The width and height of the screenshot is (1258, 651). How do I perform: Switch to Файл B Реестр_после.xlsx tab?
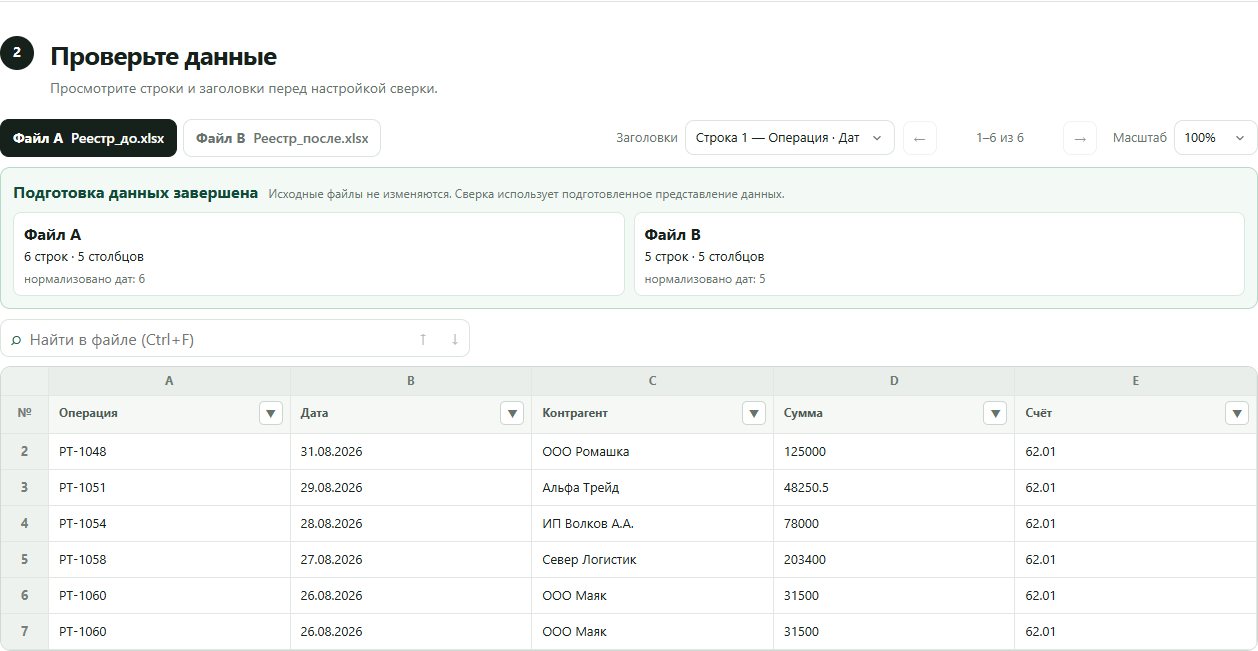(x=282, y=138)
